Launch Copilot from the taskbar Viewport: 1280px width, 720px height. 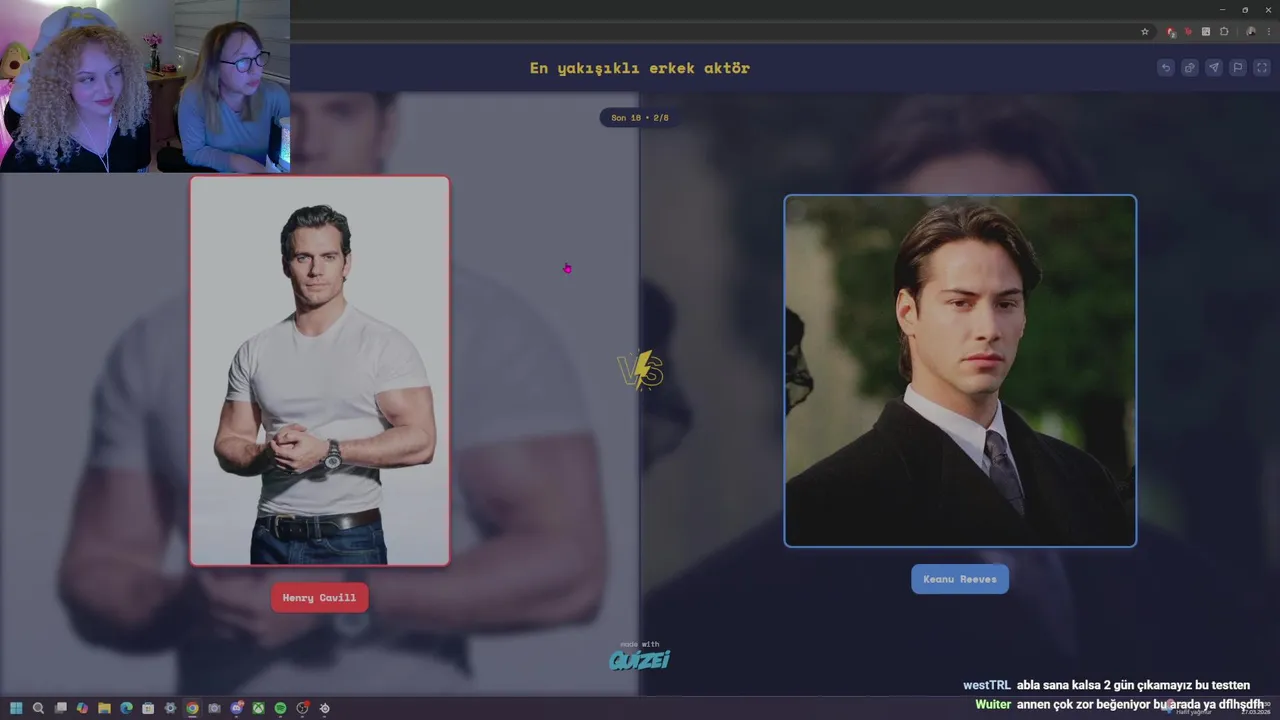pyautogui.click(x=82, y=708)
